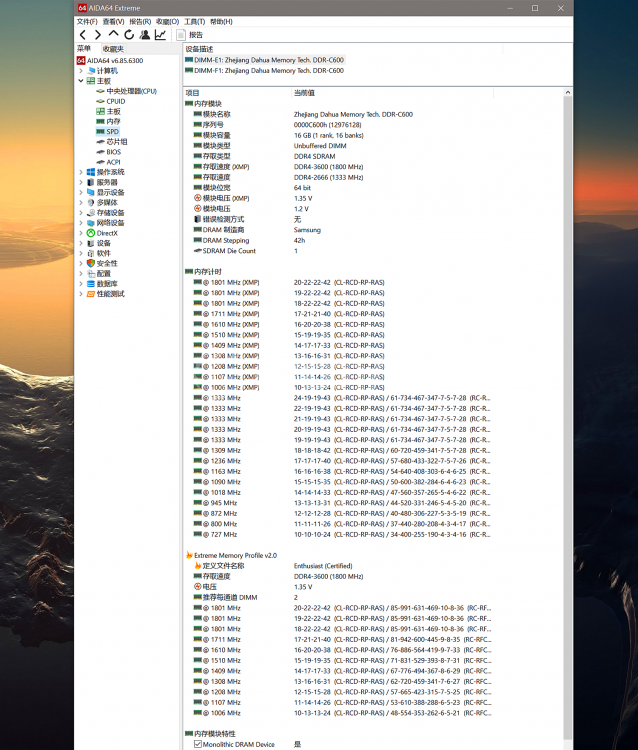Toggle Monolithic DRAM Device checkbox
The height and width of the screenshot is (750, 638).
click(198, 744)
